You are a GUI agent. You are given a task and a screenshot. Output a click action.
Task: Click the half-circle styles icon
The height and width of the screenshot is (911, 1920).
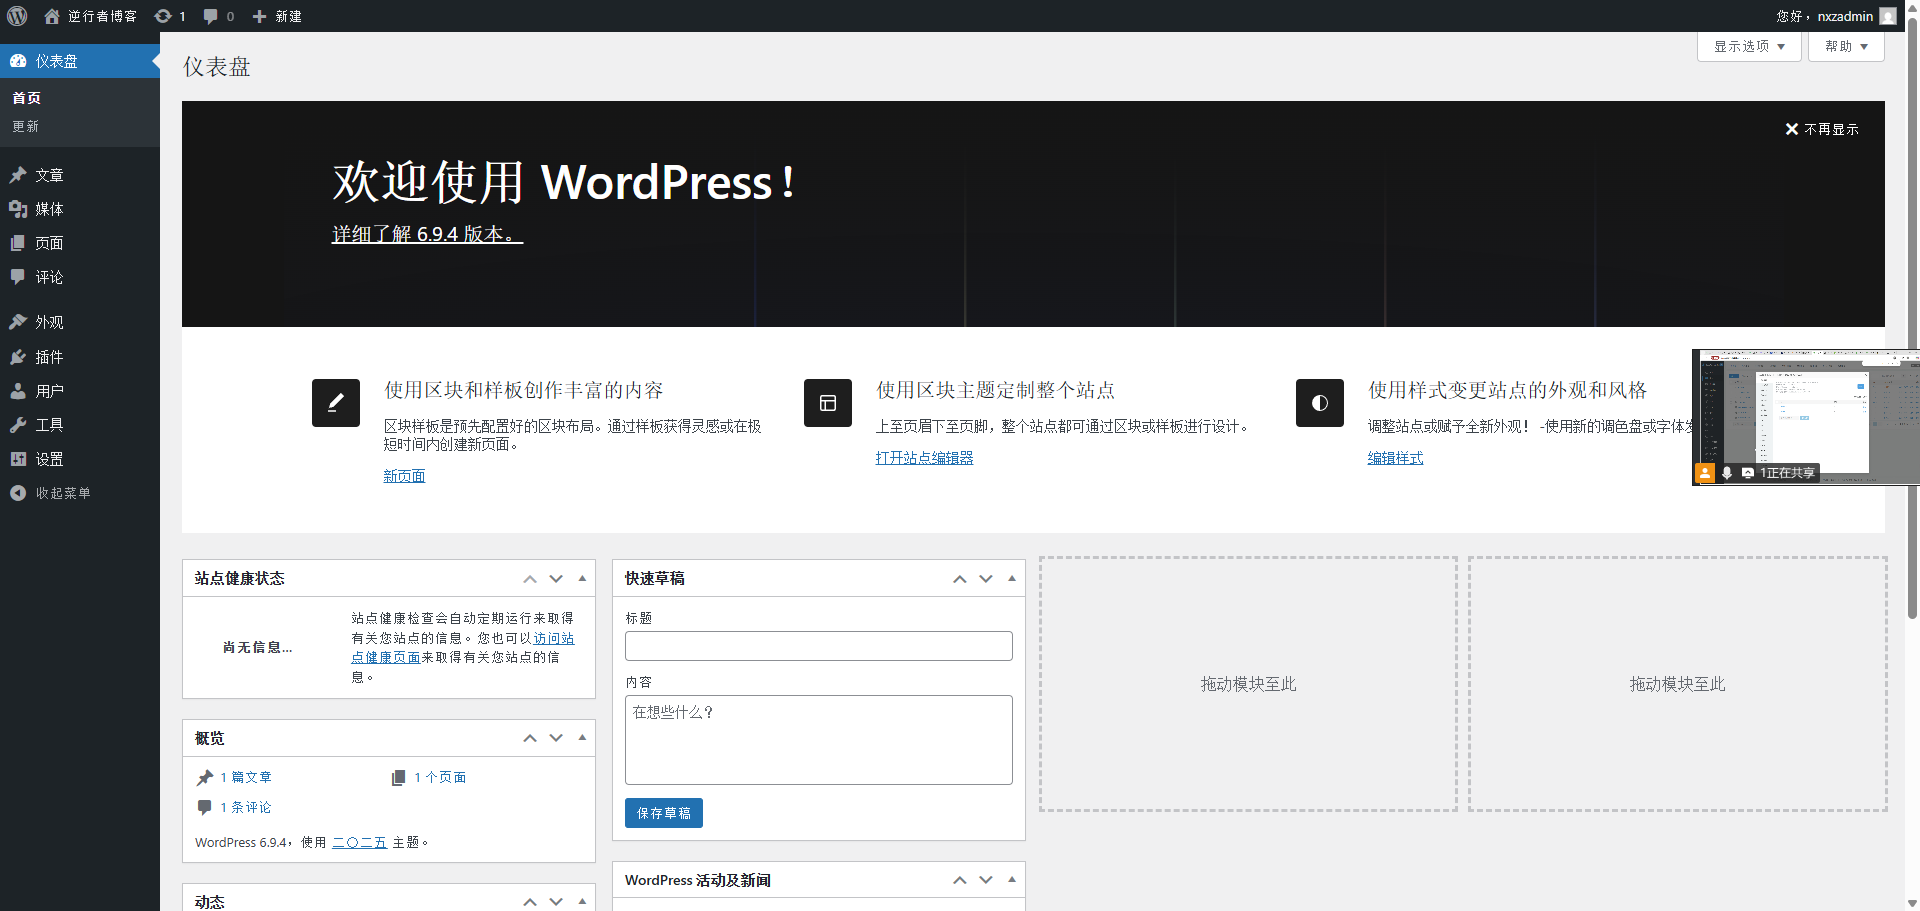coord(1320,403)
